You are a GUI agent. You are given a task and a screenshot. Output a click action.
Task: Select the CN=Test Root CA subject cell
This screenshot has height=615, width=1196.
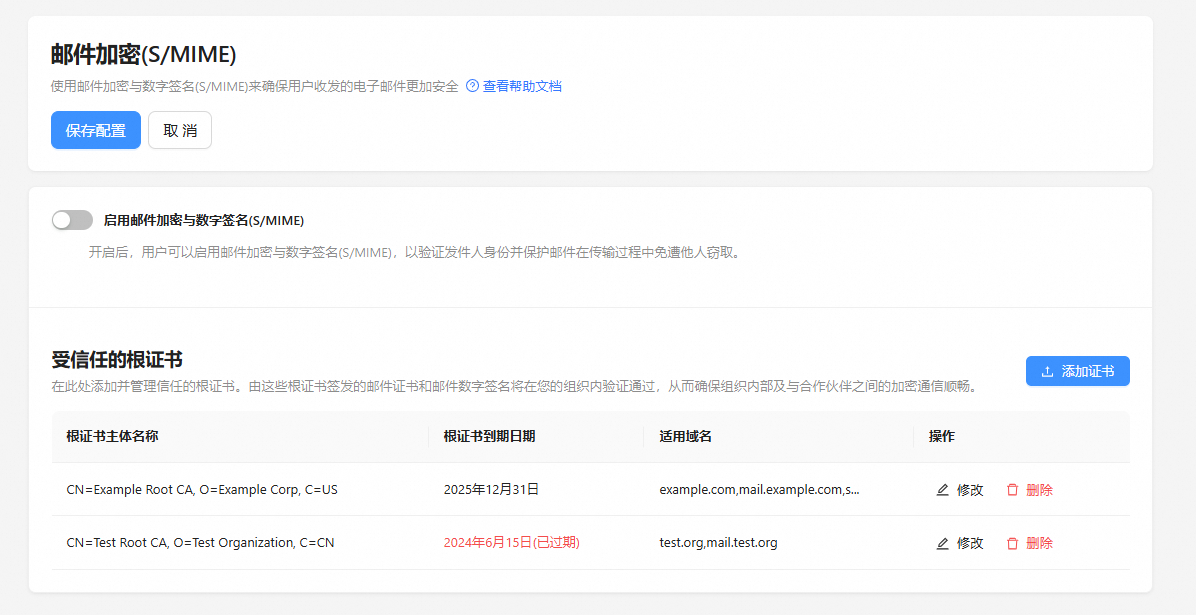200,543
